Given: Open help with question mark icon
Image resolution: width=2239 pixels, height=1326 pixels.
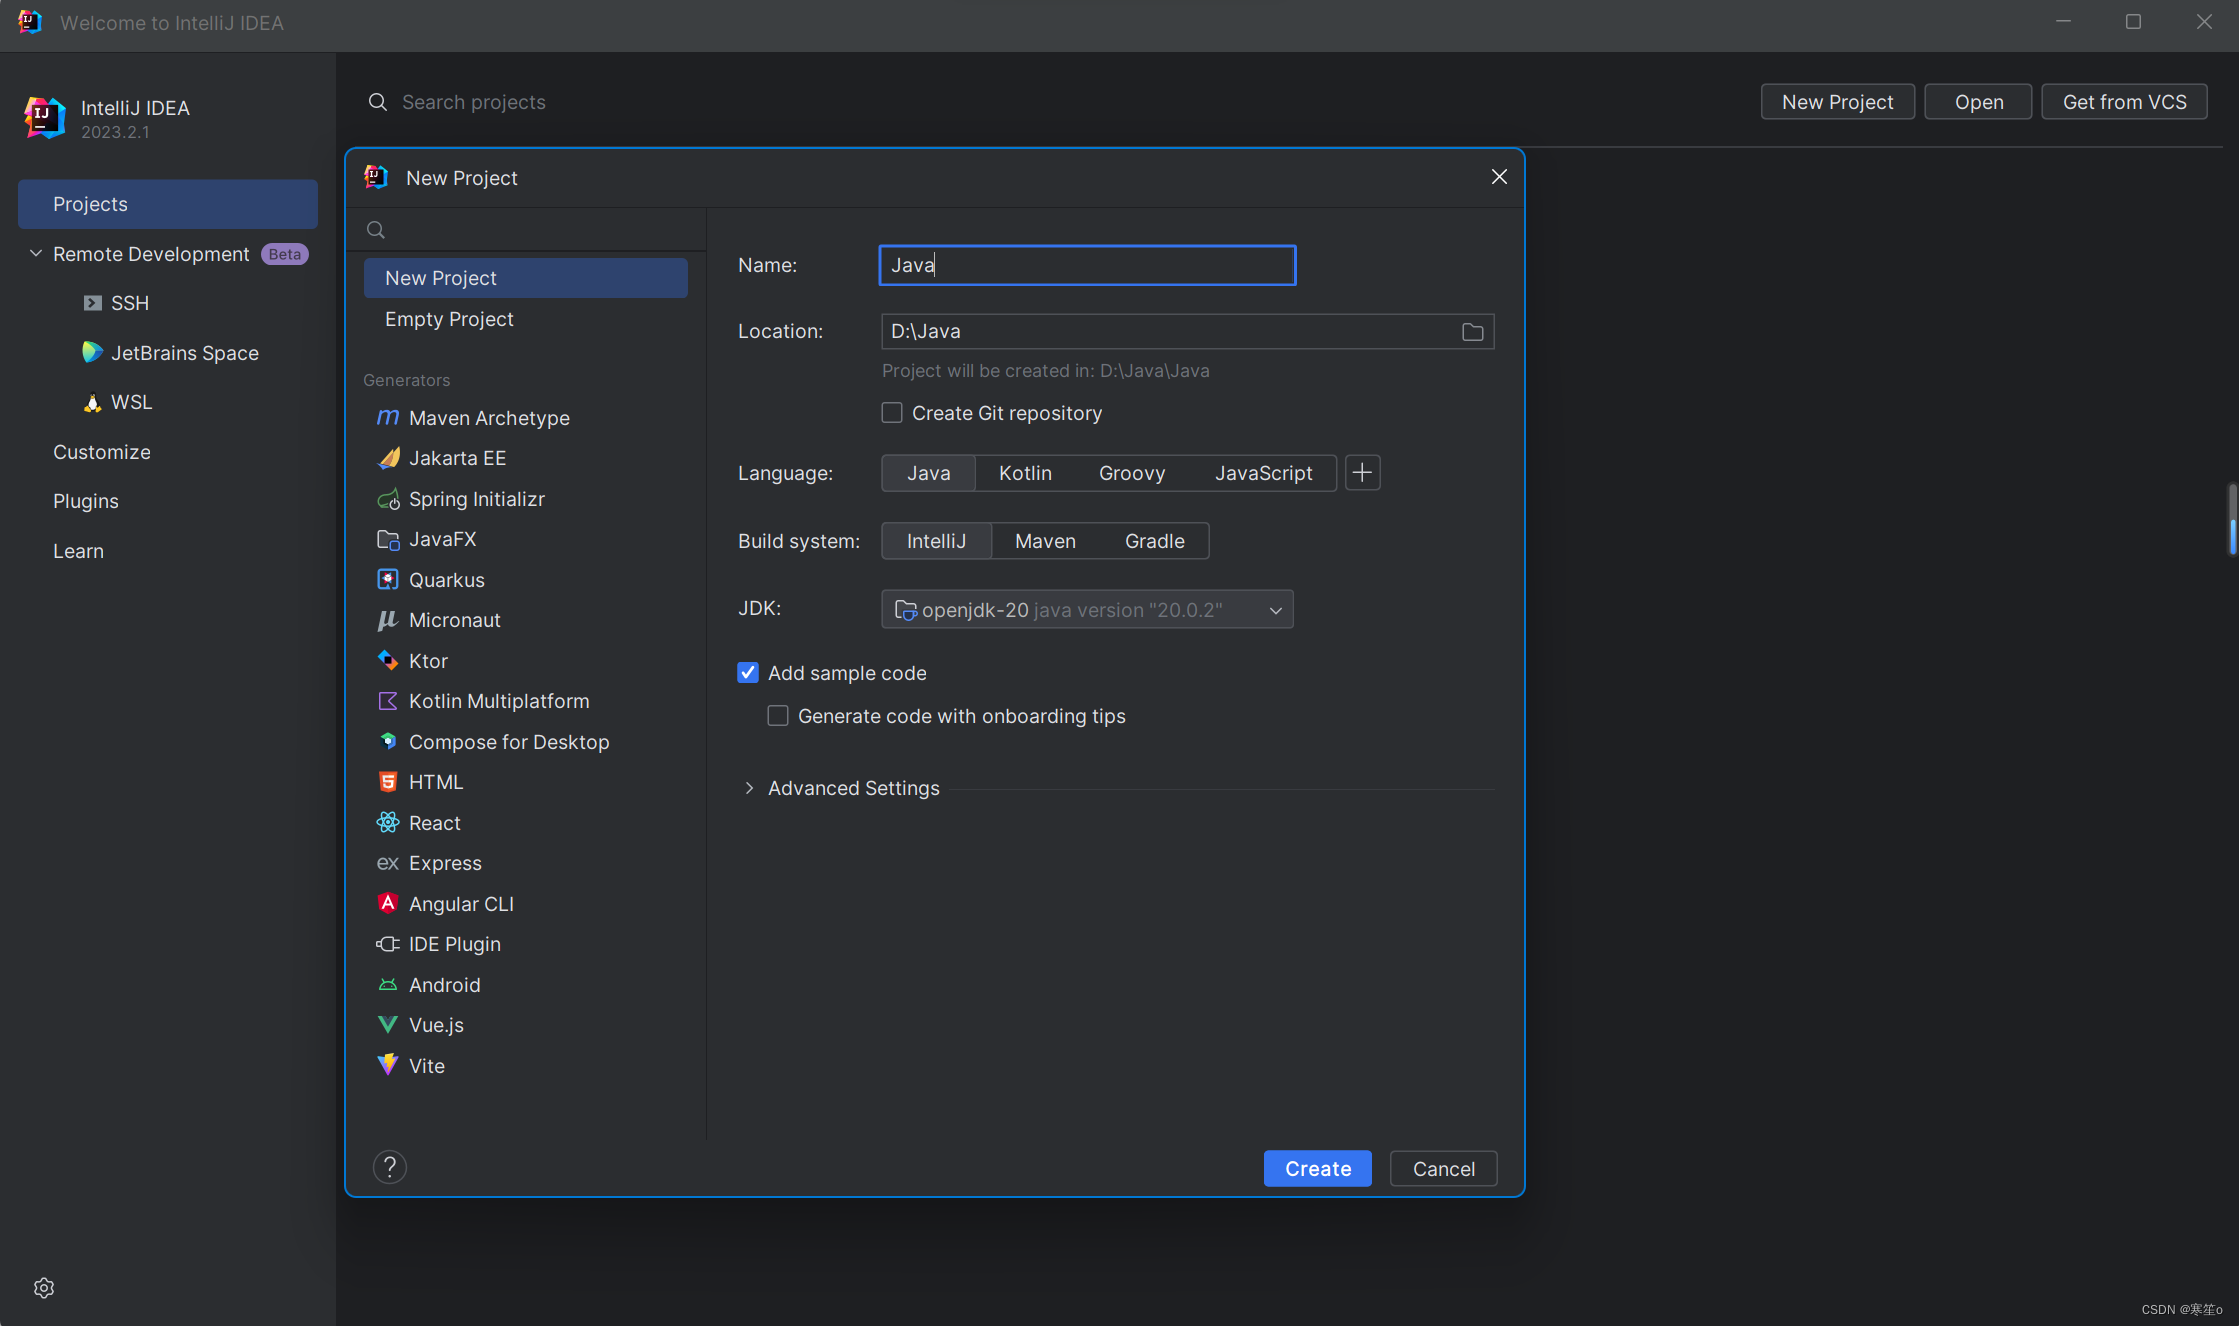Looking at the screenshot, I should pos(390,1167).
